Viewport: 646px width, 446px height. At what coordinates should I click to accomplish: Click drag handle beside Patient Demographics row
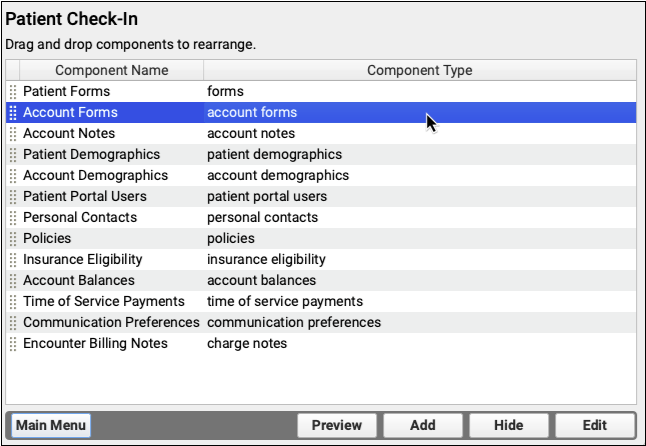(13, 155)
